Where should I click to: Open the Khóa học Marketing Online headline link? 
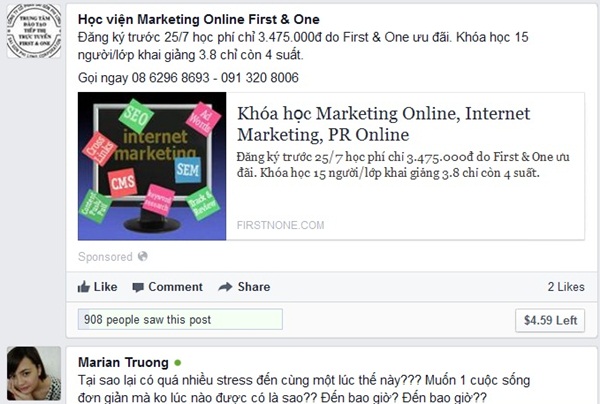(383, 124)
